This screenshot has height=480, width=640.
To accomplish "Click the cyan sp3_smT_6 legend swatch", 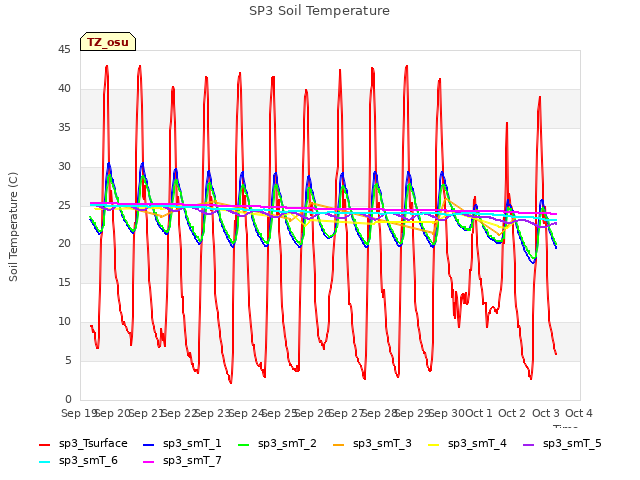I will tap(44, 462).
